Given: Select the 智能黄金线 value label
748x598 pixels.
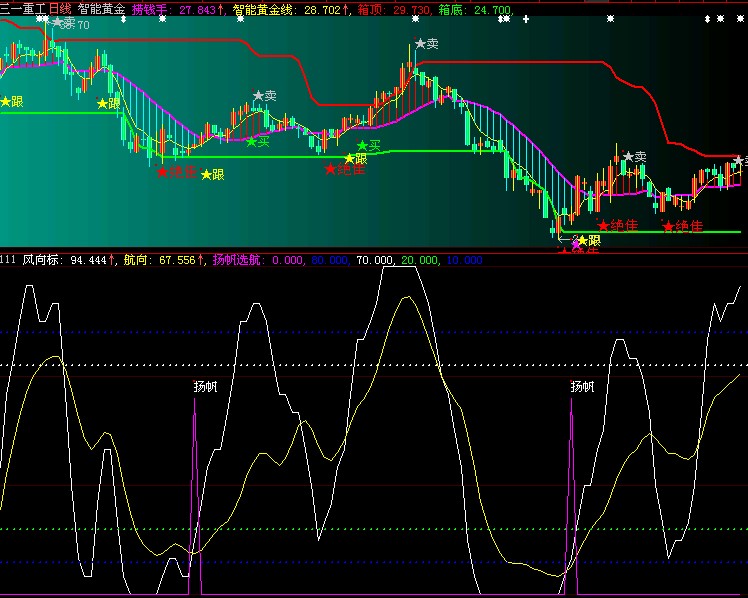Looking at the screenshot, I should click(x=289, y=9).
